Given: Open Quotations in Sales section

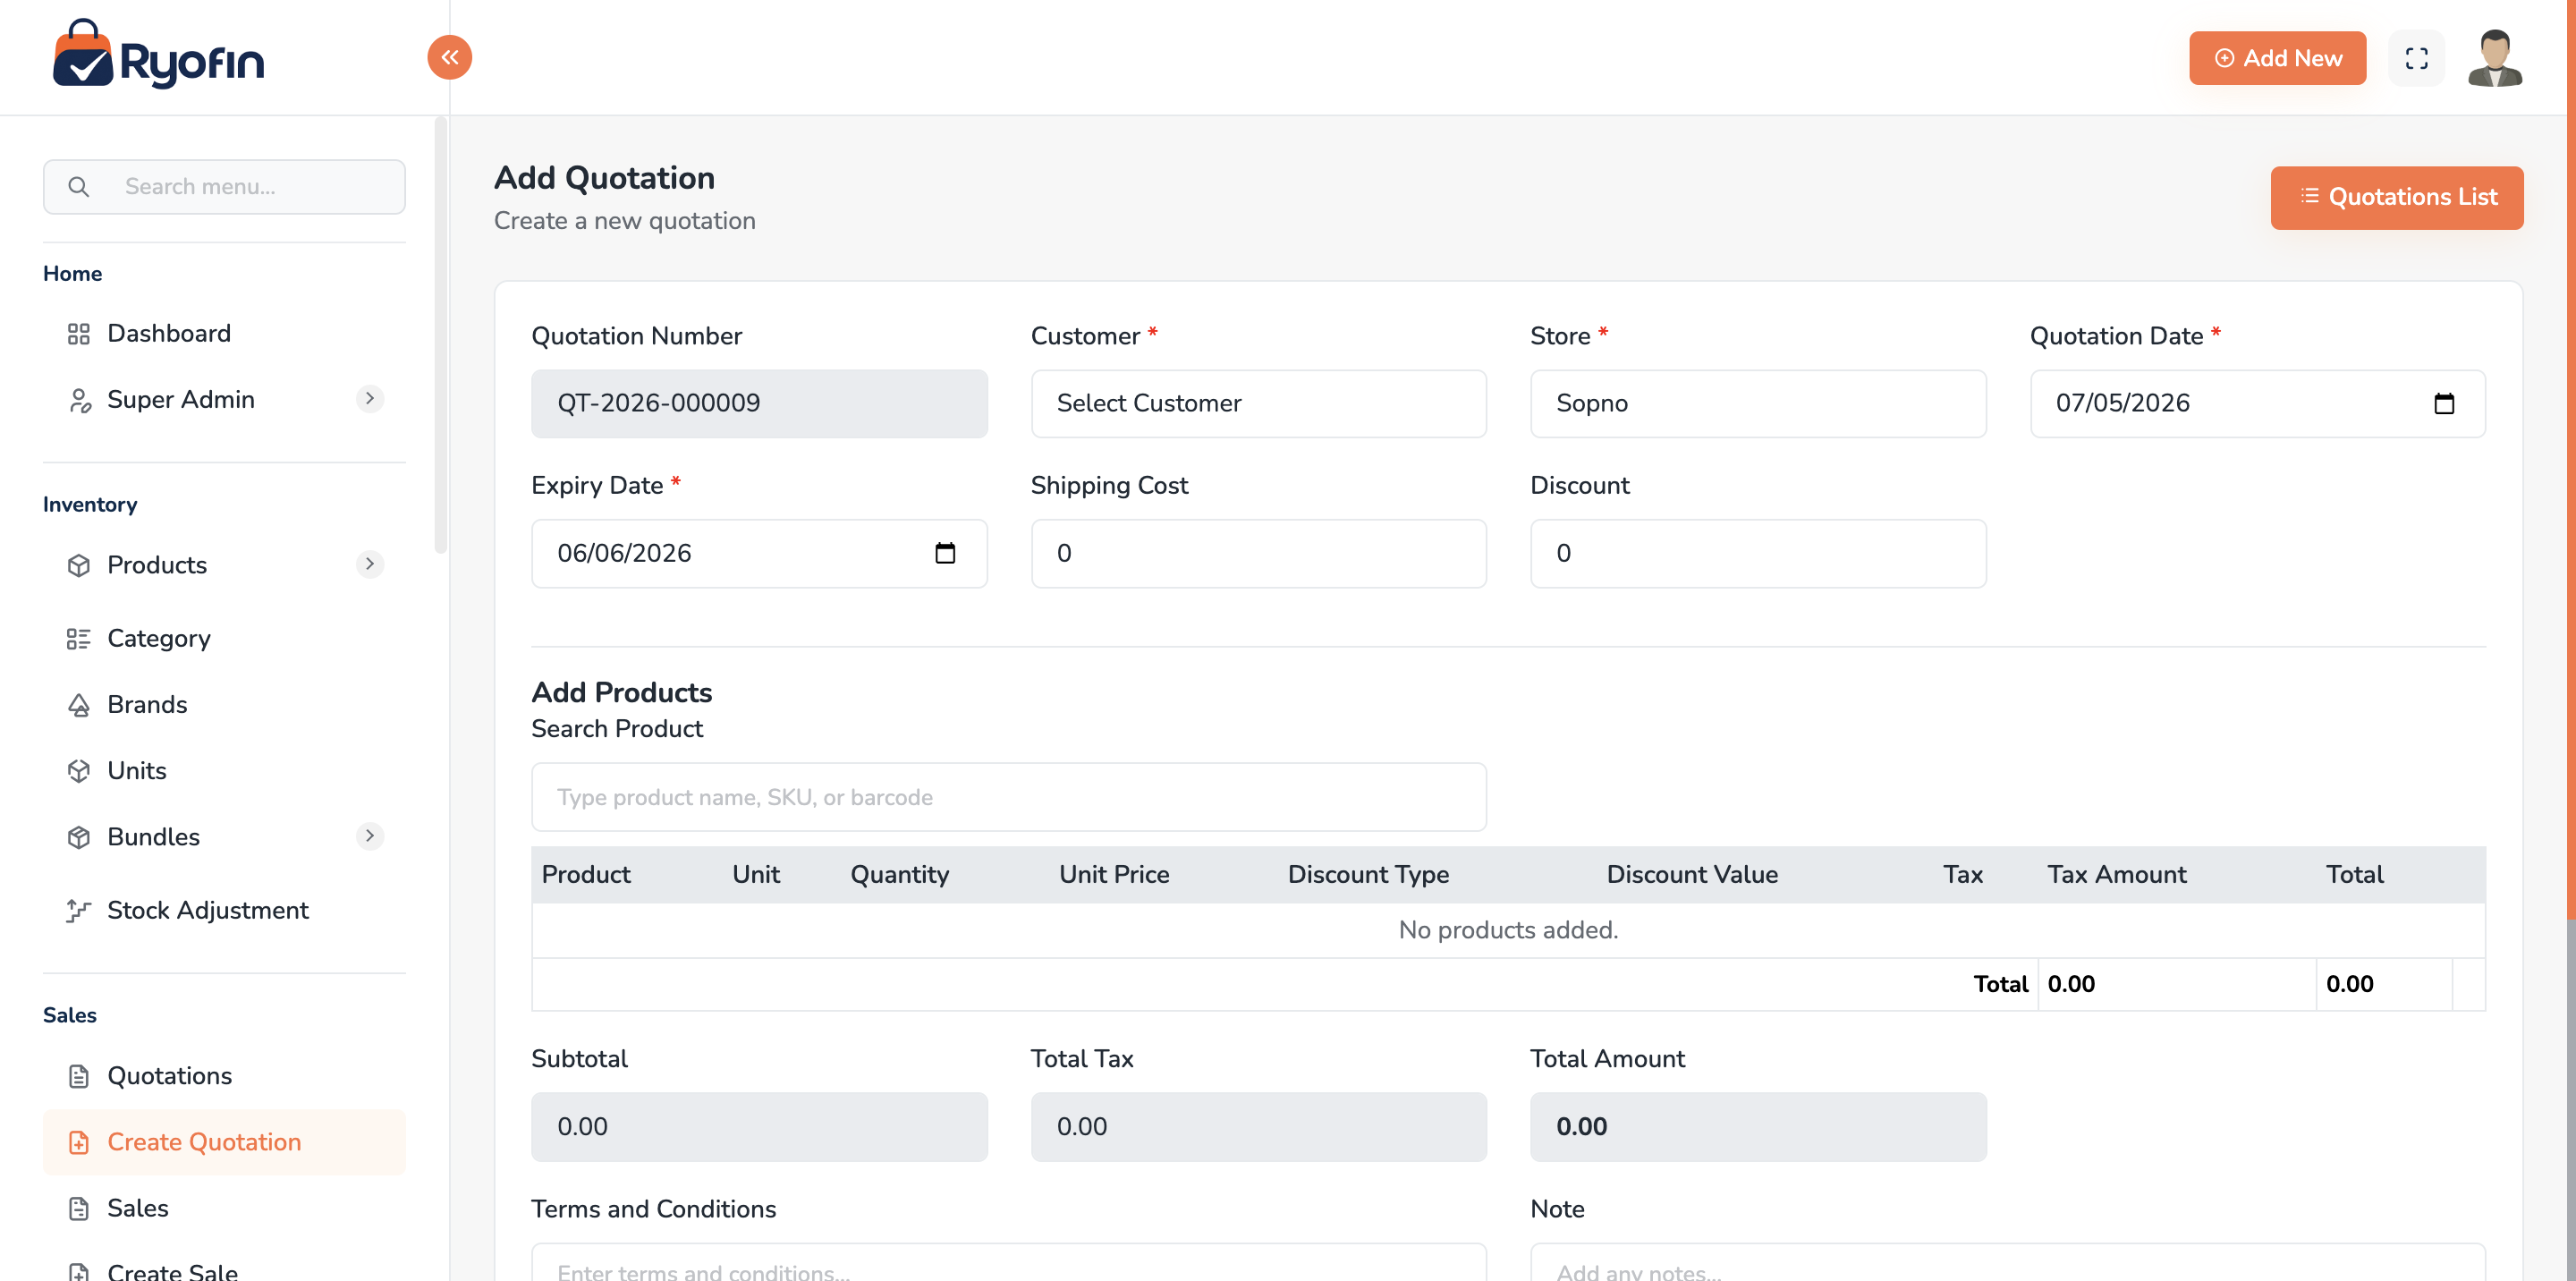Looking at the screenshot, I should [224, 1075].
